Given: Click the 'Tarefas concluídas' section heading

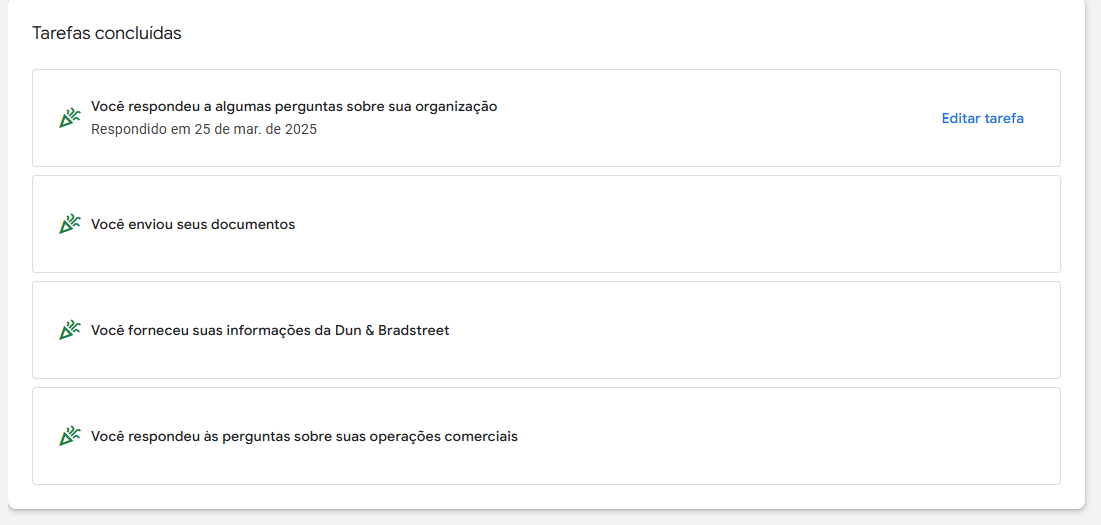Looking at the screenshot, I should point(106,33).
